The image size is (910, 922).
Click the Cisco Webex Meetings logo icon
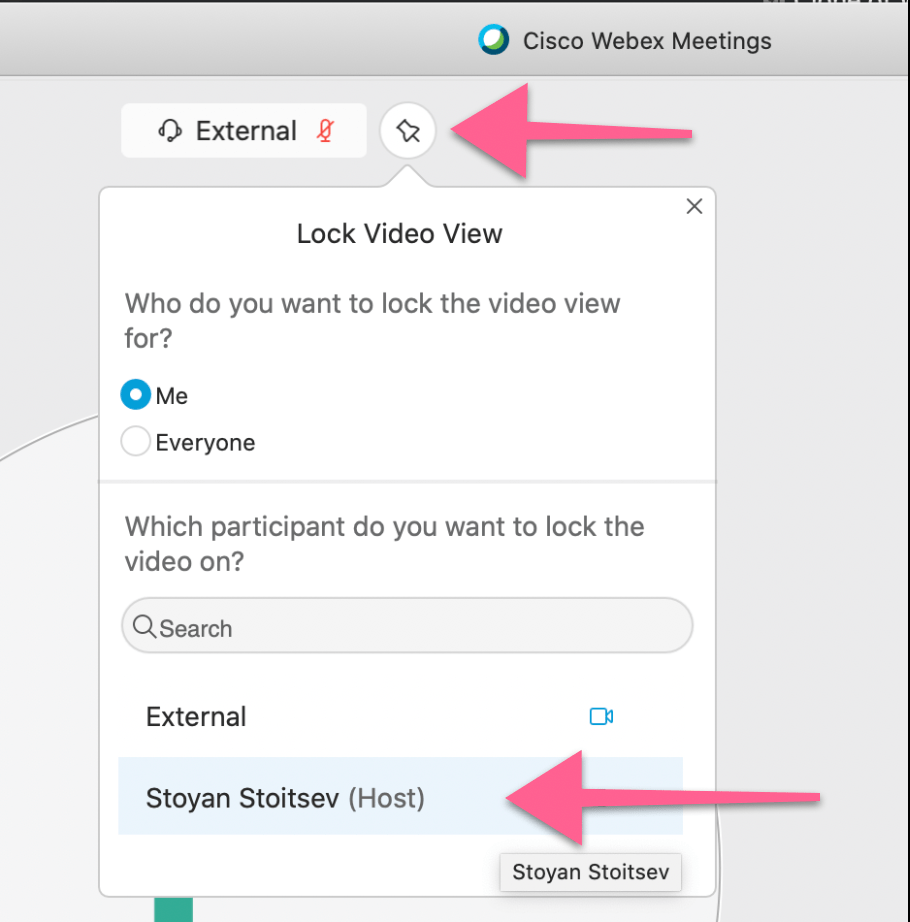pos(493,40)
